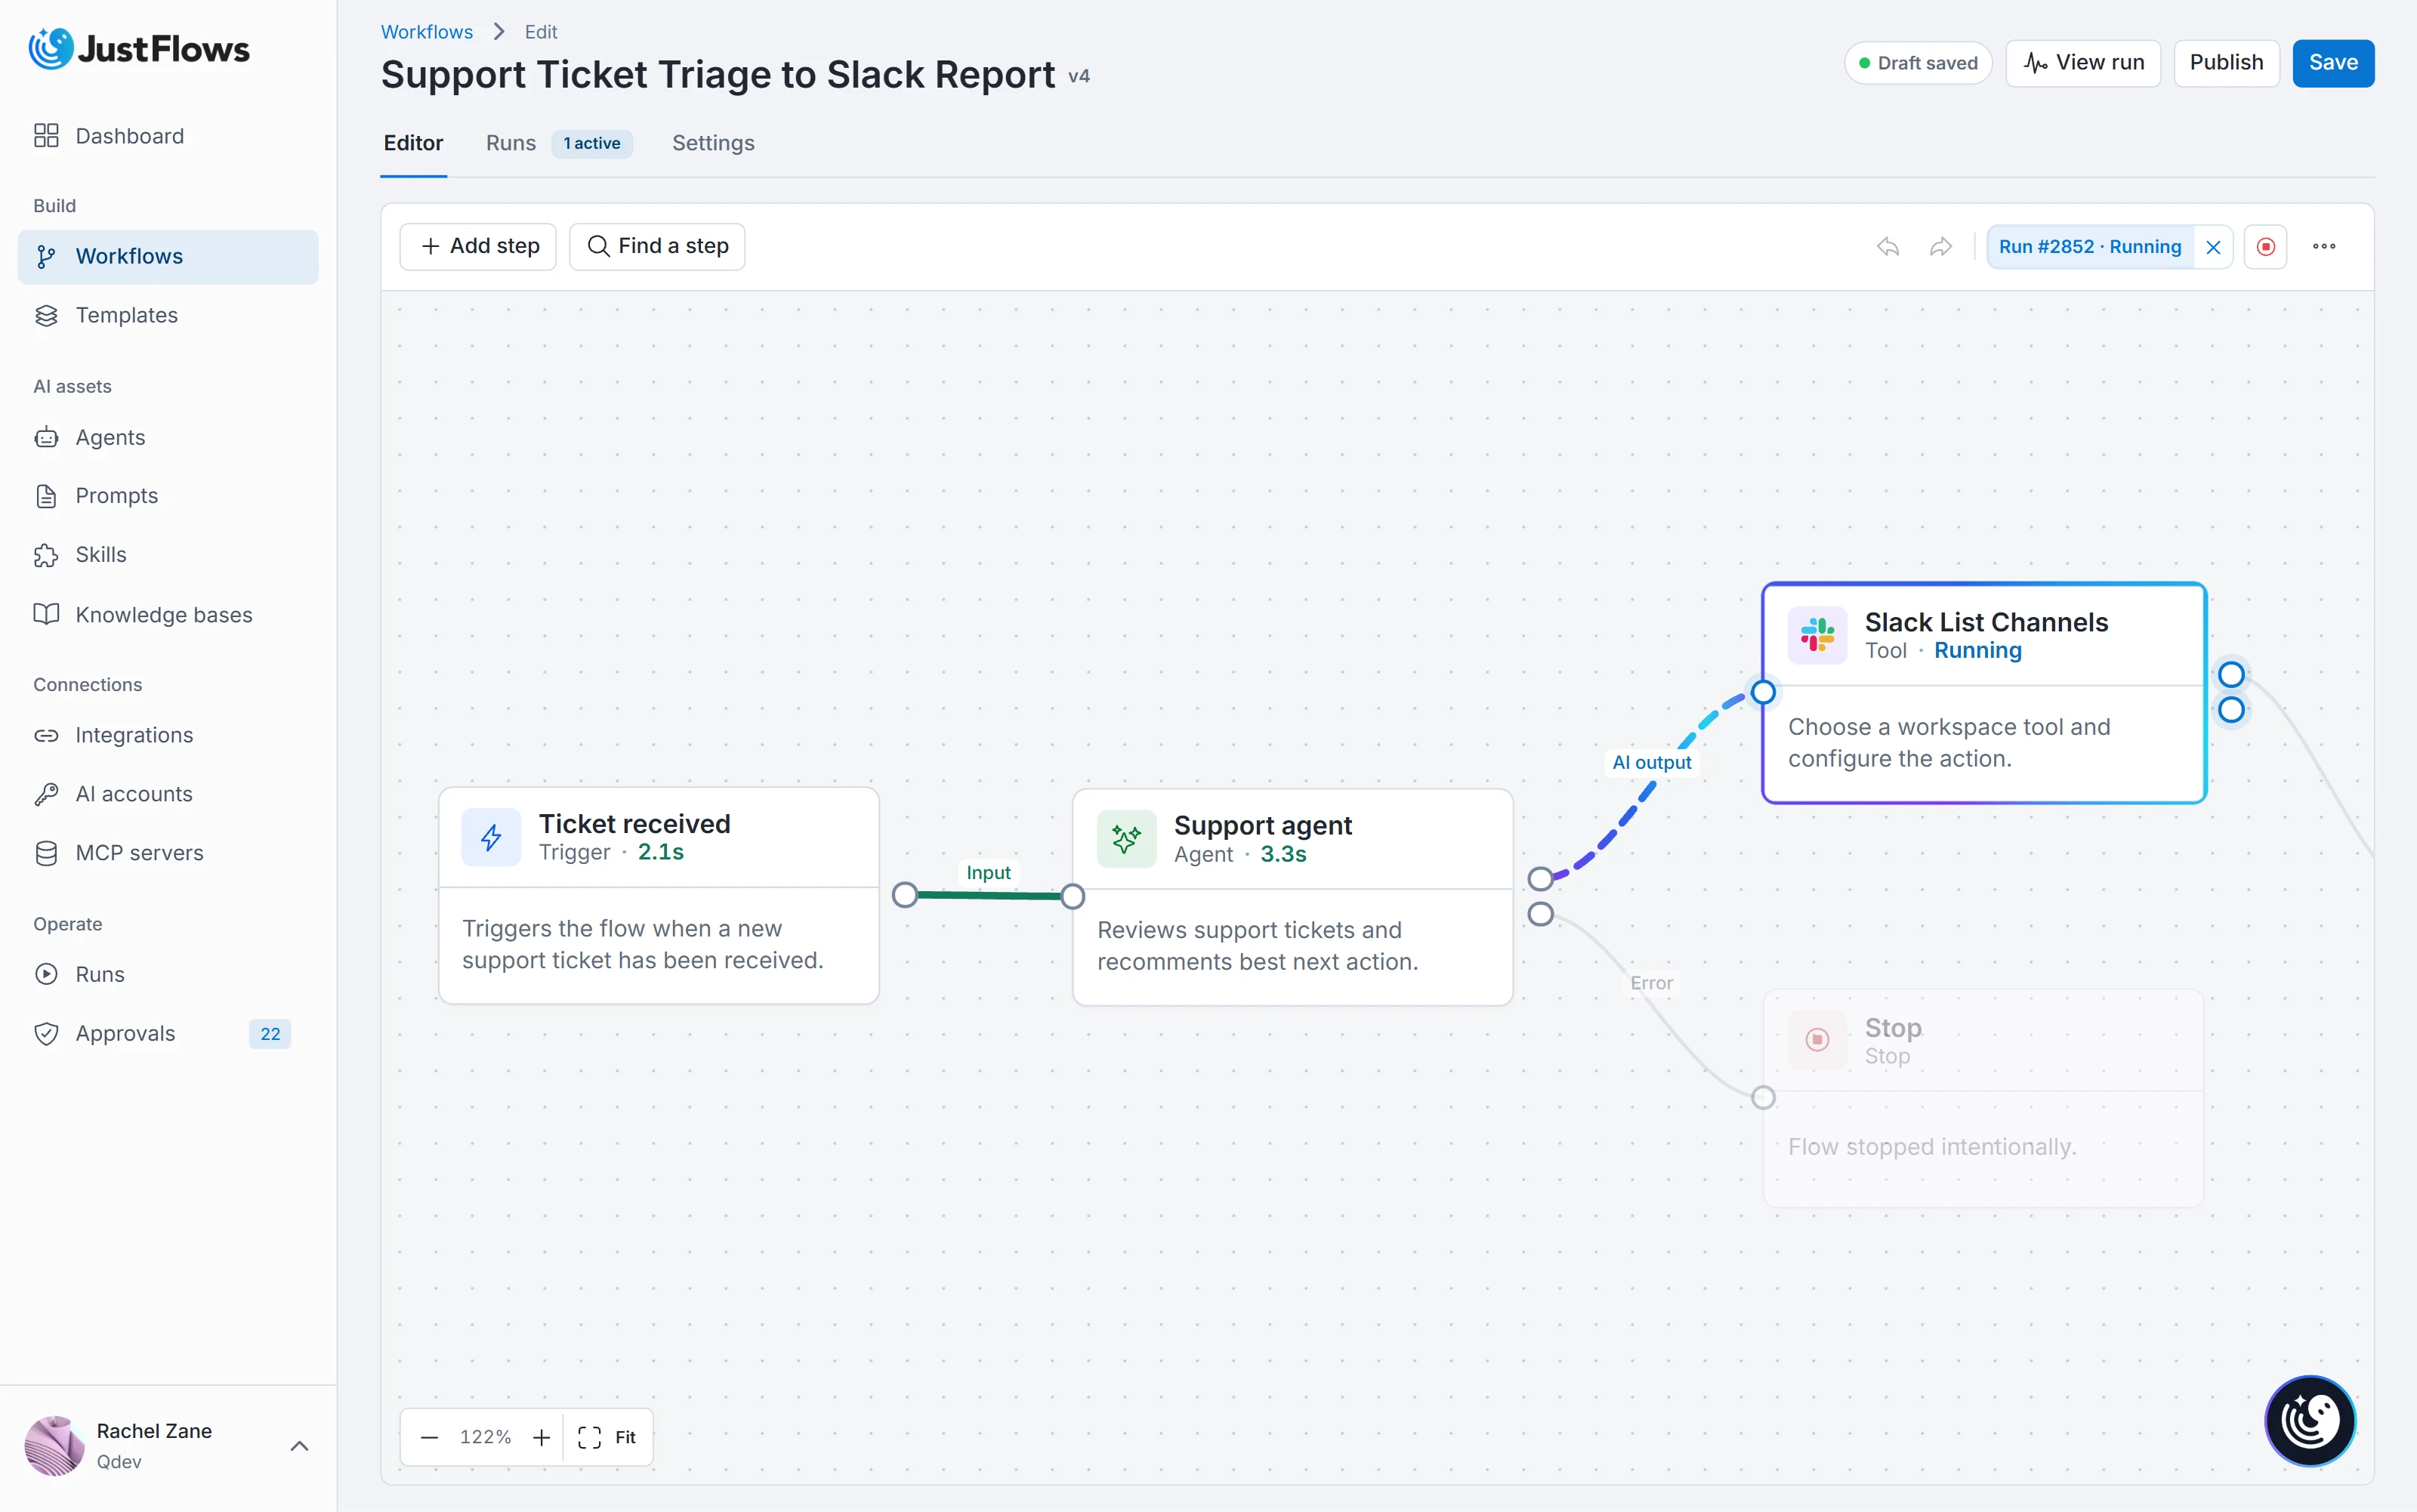Select the Input connection label
Screen dimensions: 2417x1512
(988, 872)
